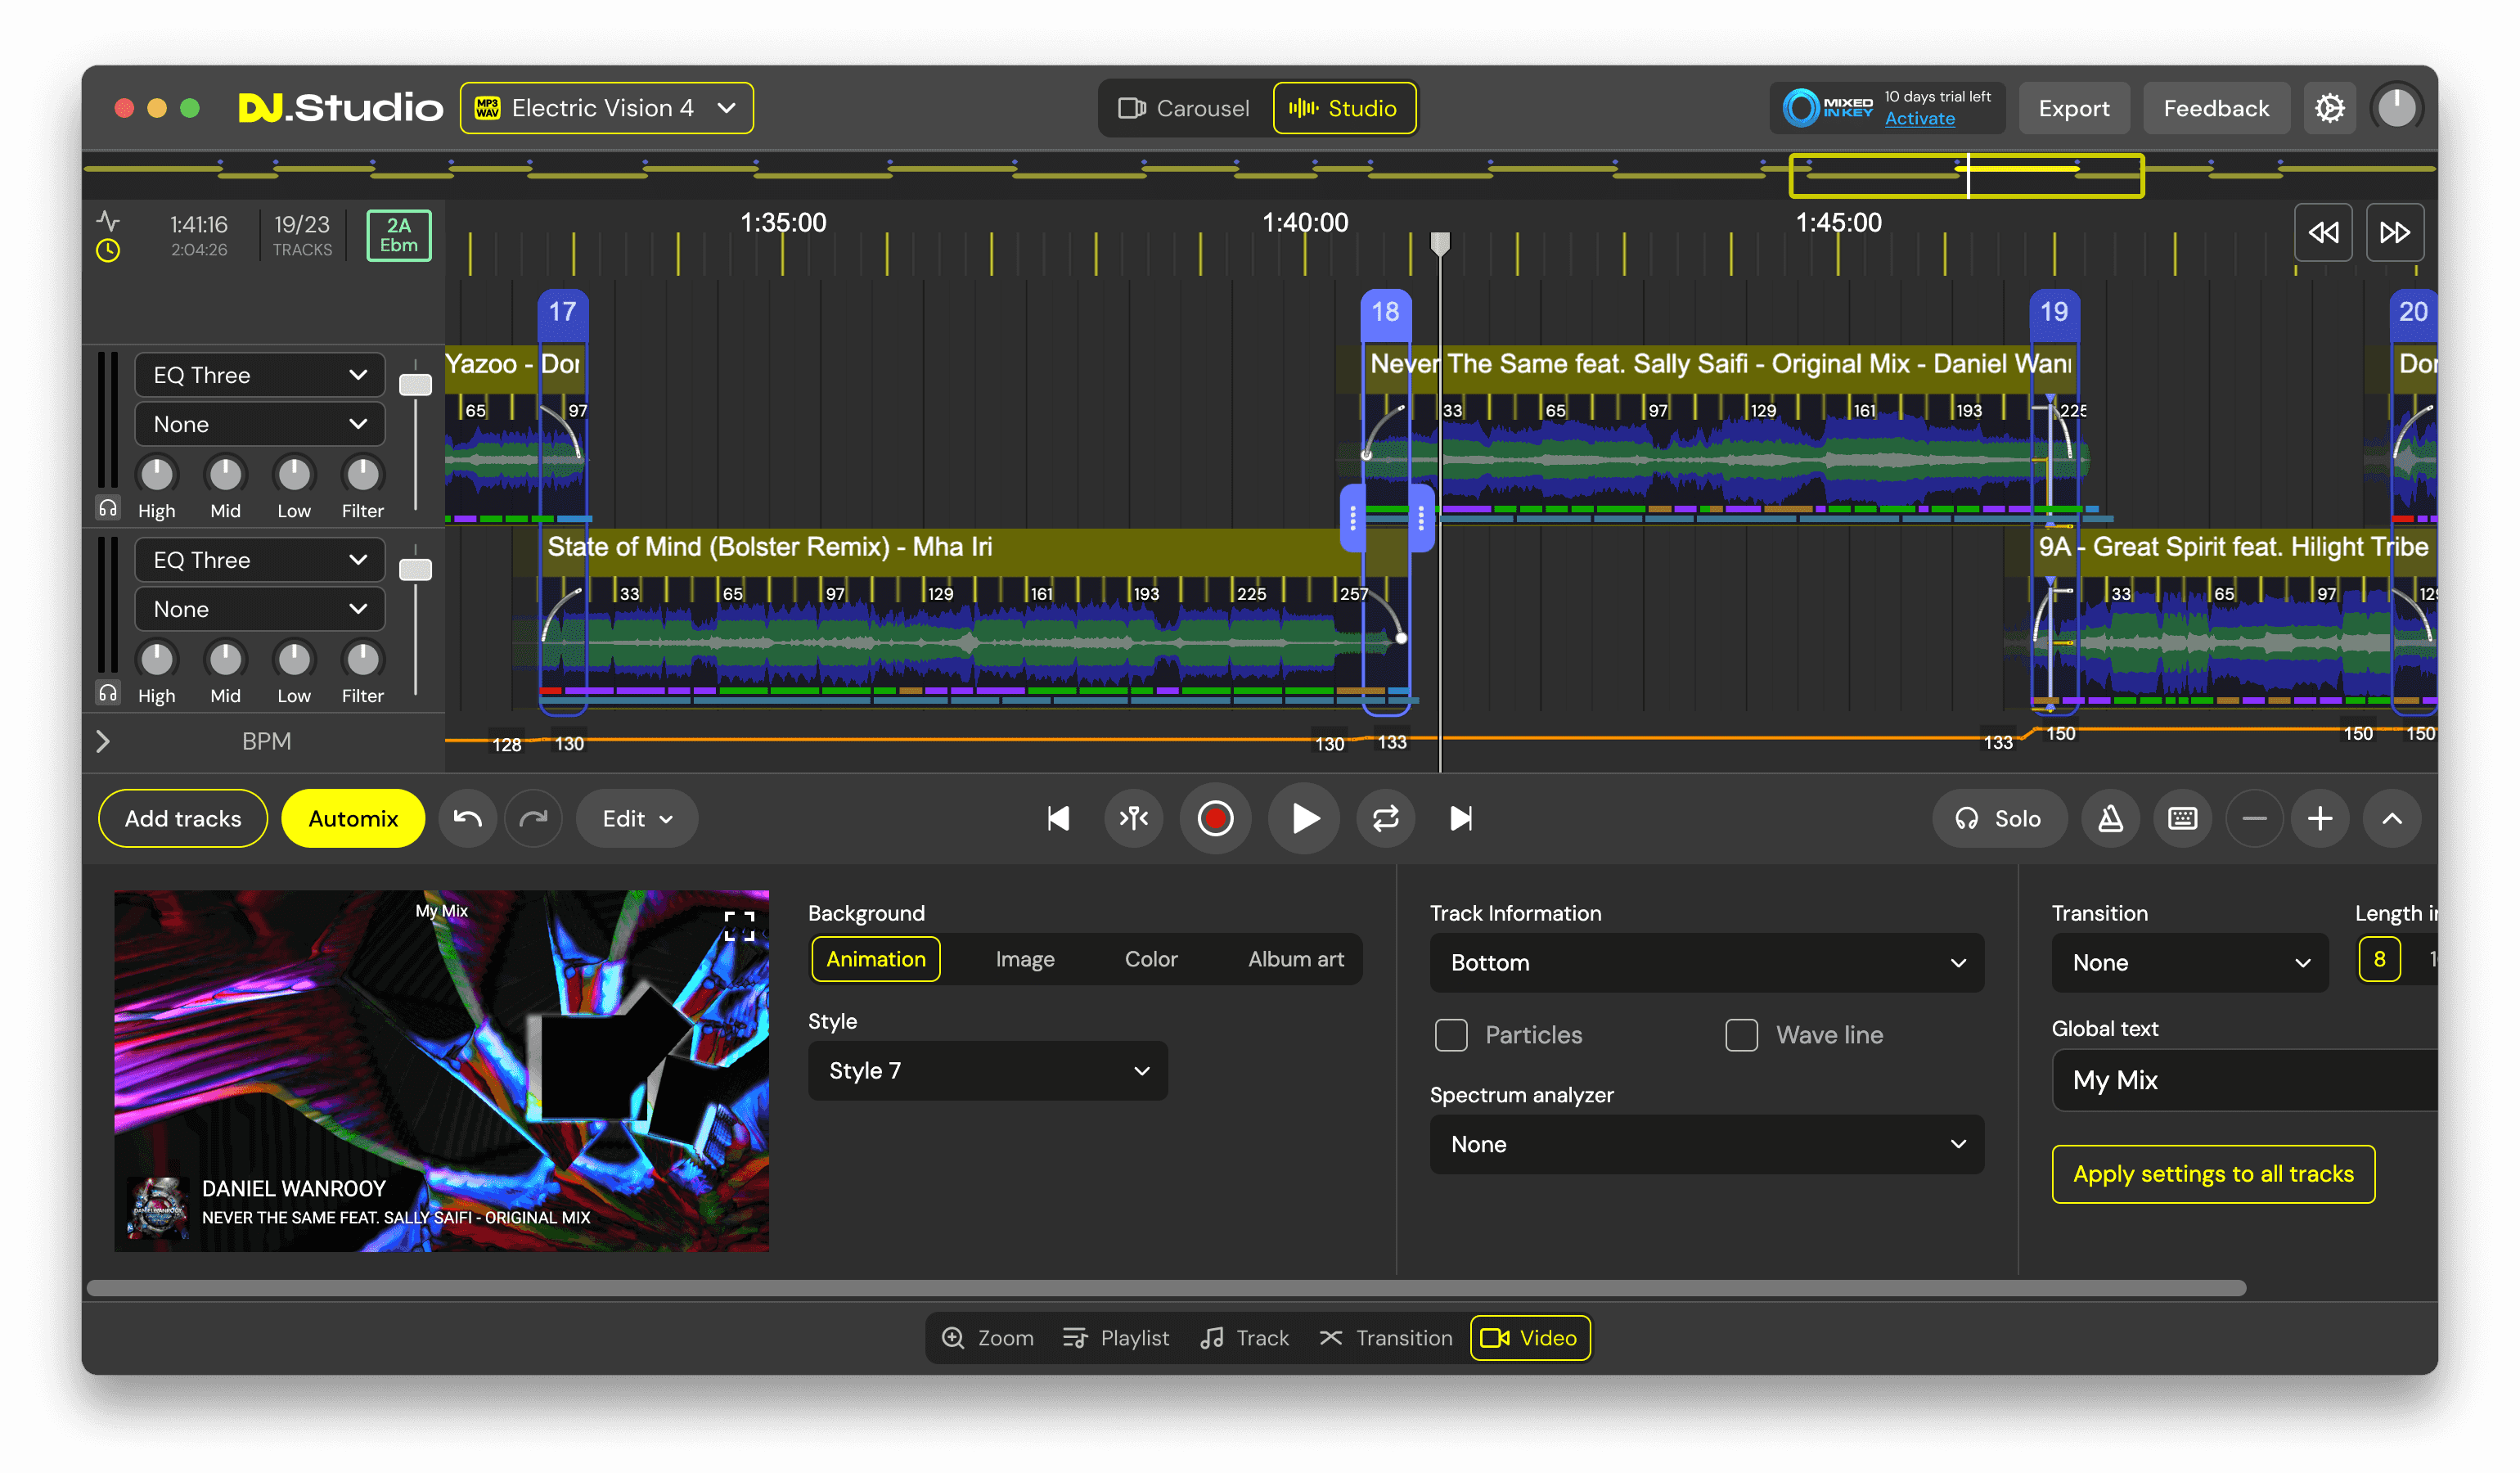The image size is (2520, 1473).
Task: Toggle loop playback
Action: [1385, 819]
